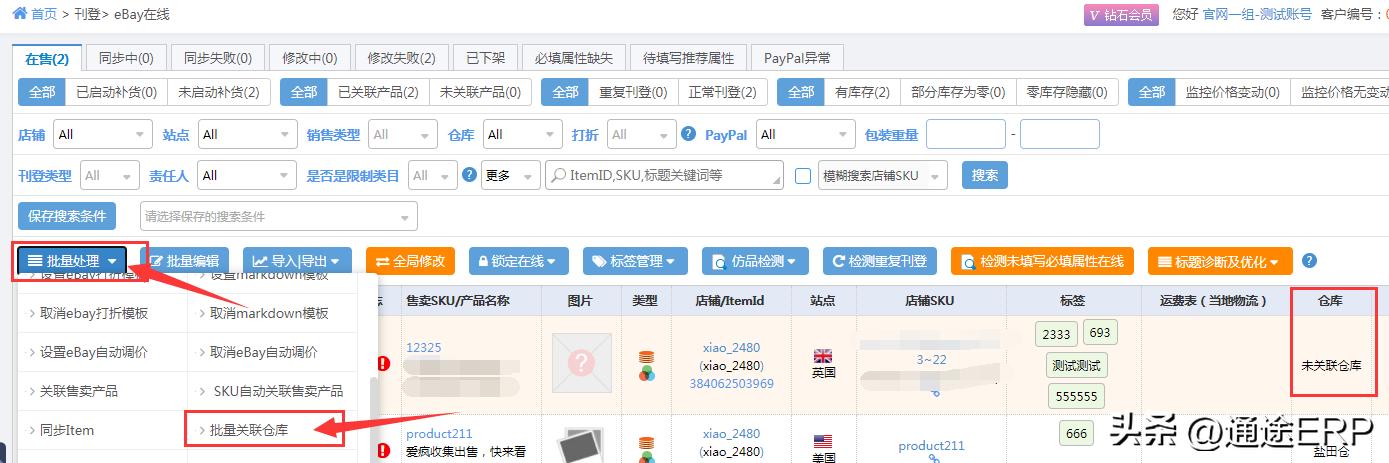Image resolution: width=1389 pixels, height=463 pixels.
Task: Open product211 image thumbnail
Action: tap(581, 445)
